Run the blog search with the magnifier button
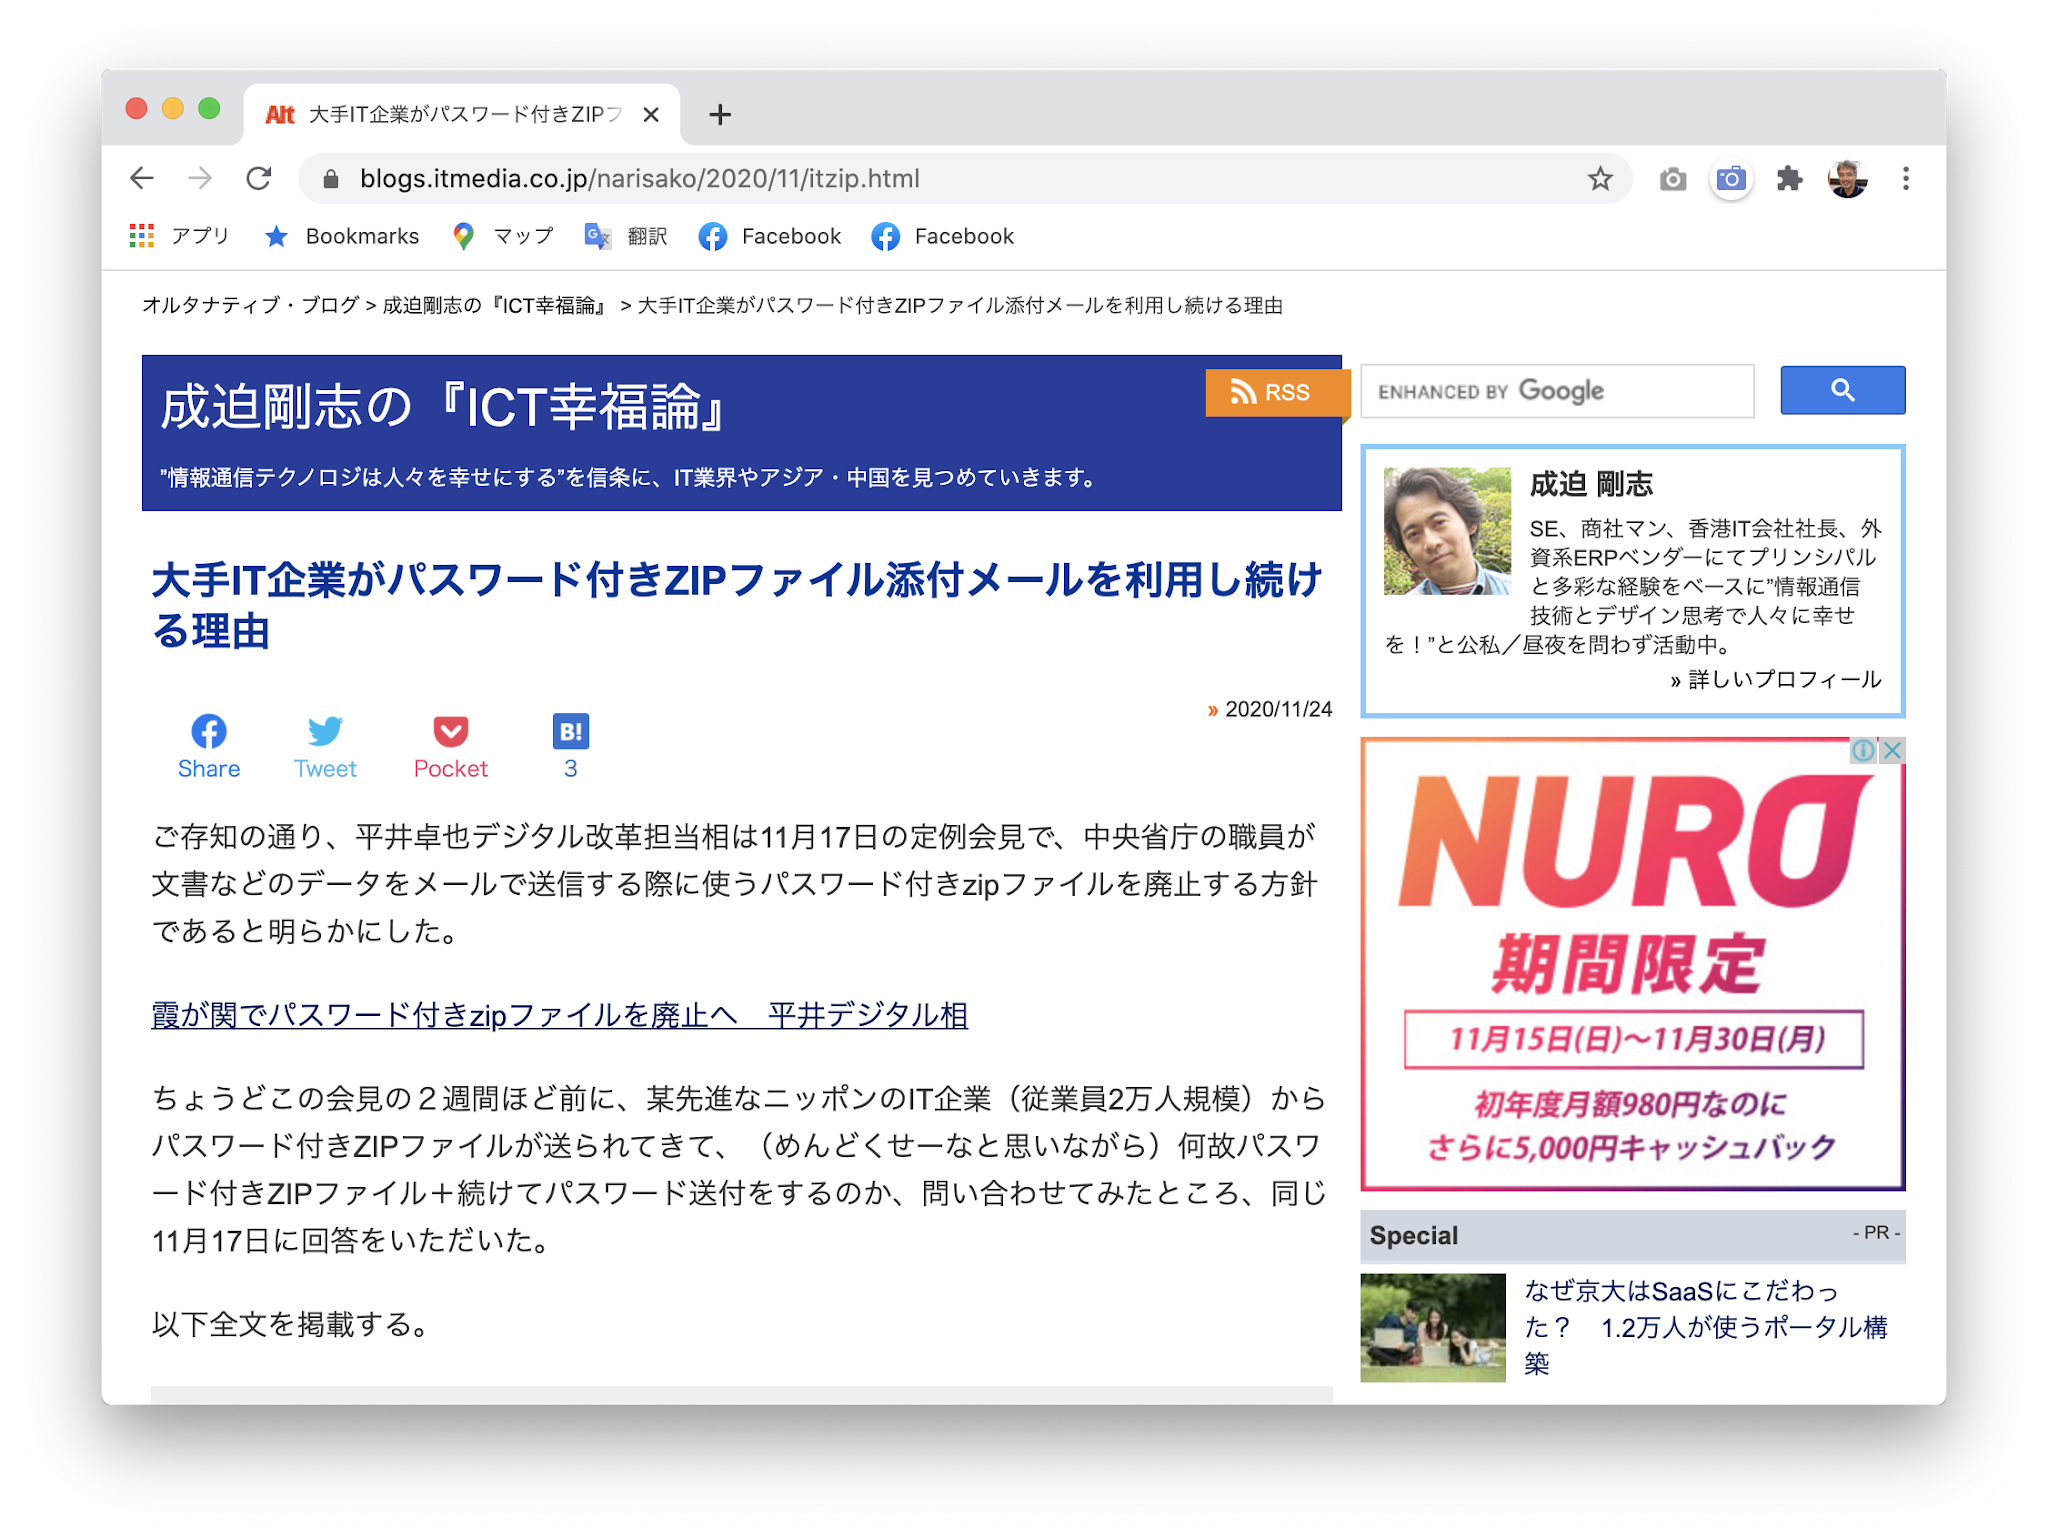 (1843, 390)
